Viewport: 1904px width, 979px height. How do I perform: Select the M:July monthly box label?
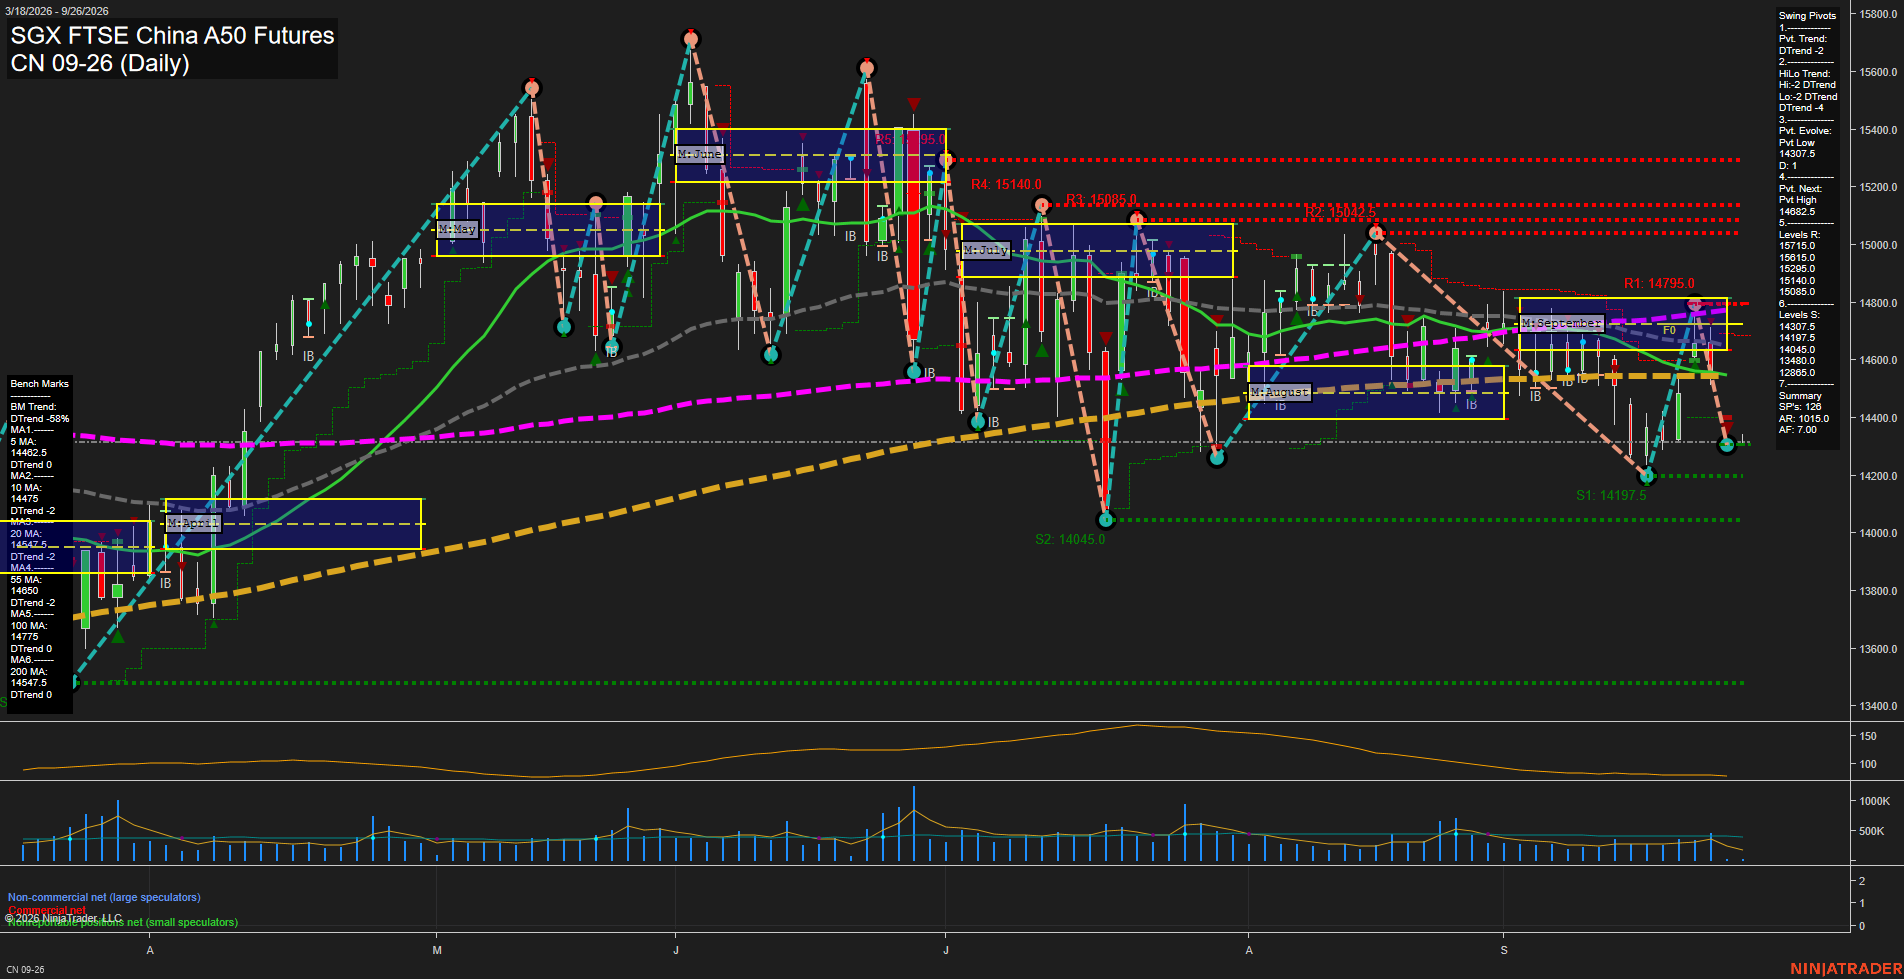pyautogui.click(x=986, y=250)
